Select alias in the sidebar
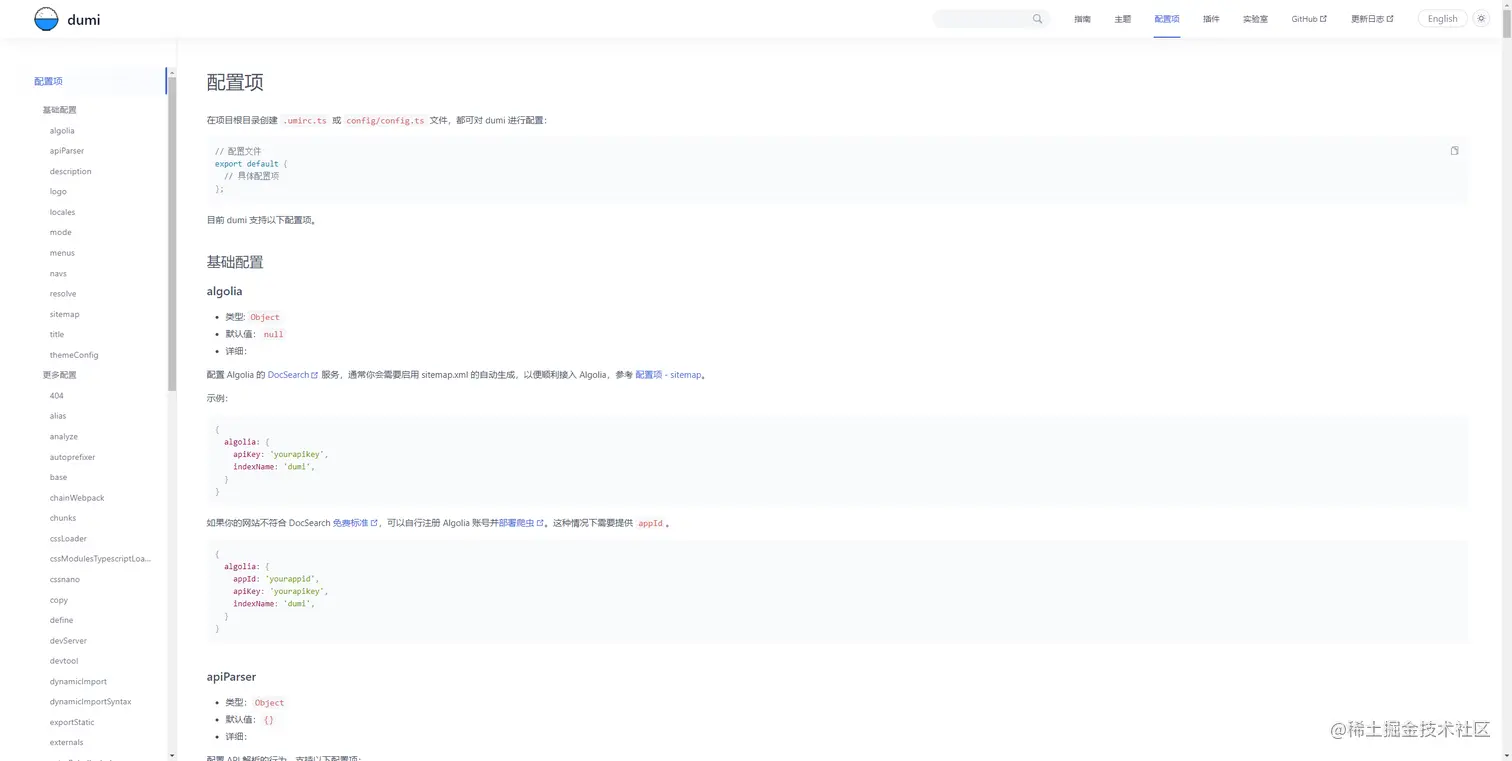 (x=58, y=416)
